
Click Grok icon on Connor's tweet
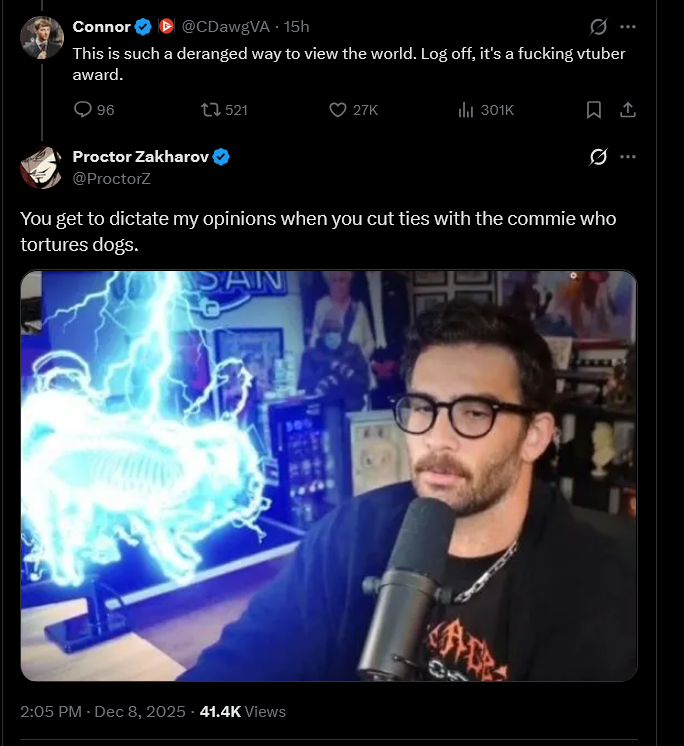598,27
